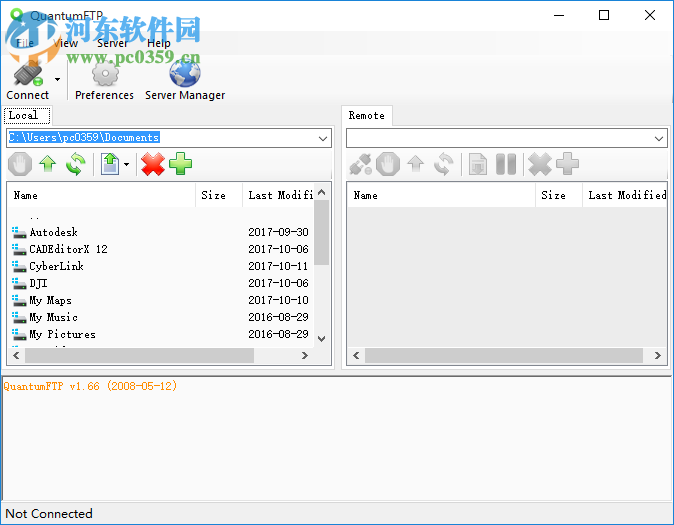The width and height of the screenshot is (674, 525).
Task: Click remote horizontal scroll right arrow
Action: (x=658, y=356)
